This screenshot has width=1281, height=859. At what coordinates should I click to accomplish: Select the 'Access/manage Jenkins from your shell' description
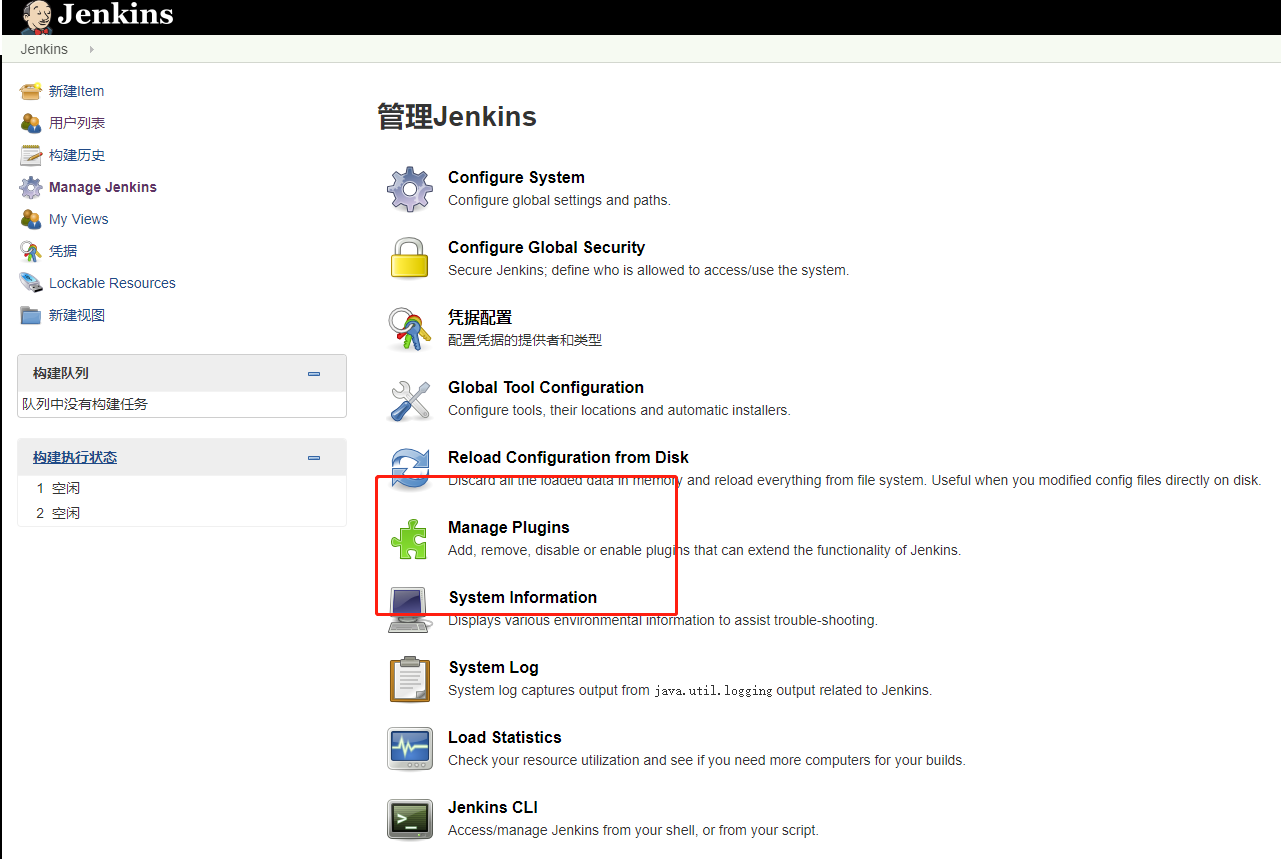tap(633, 830)
